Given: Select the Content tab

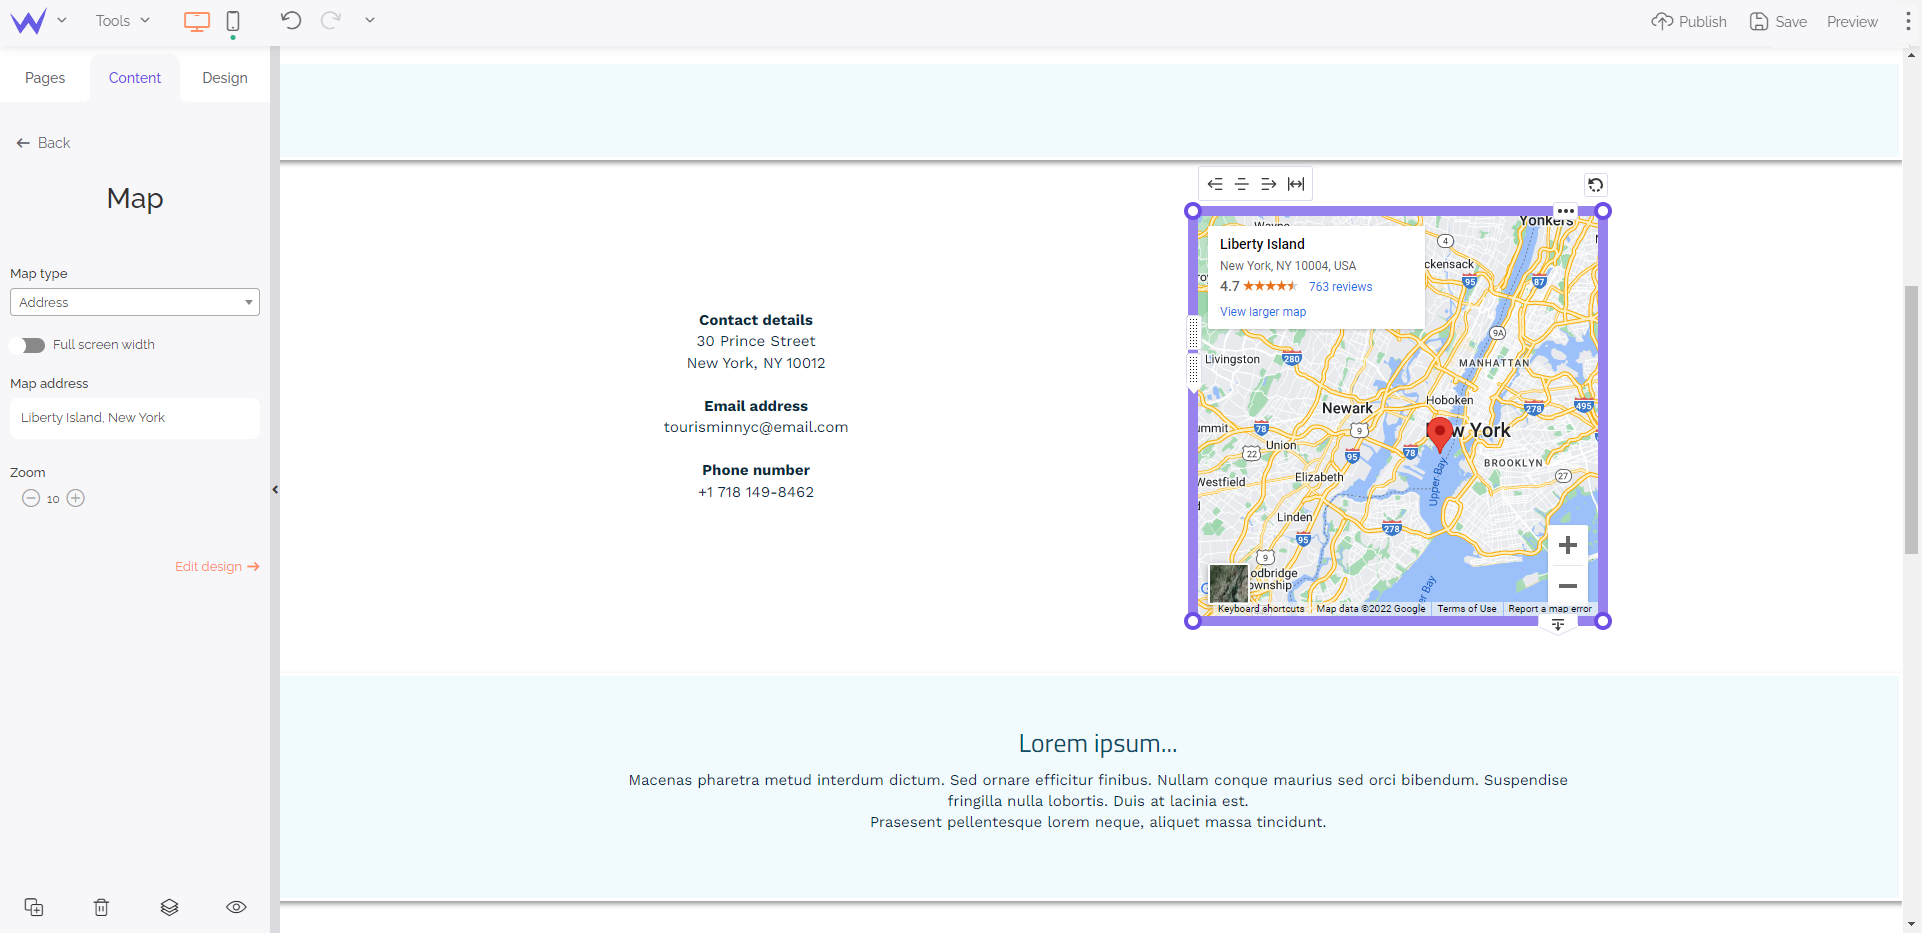Looking at the screenshot, I should pos(135,78).
